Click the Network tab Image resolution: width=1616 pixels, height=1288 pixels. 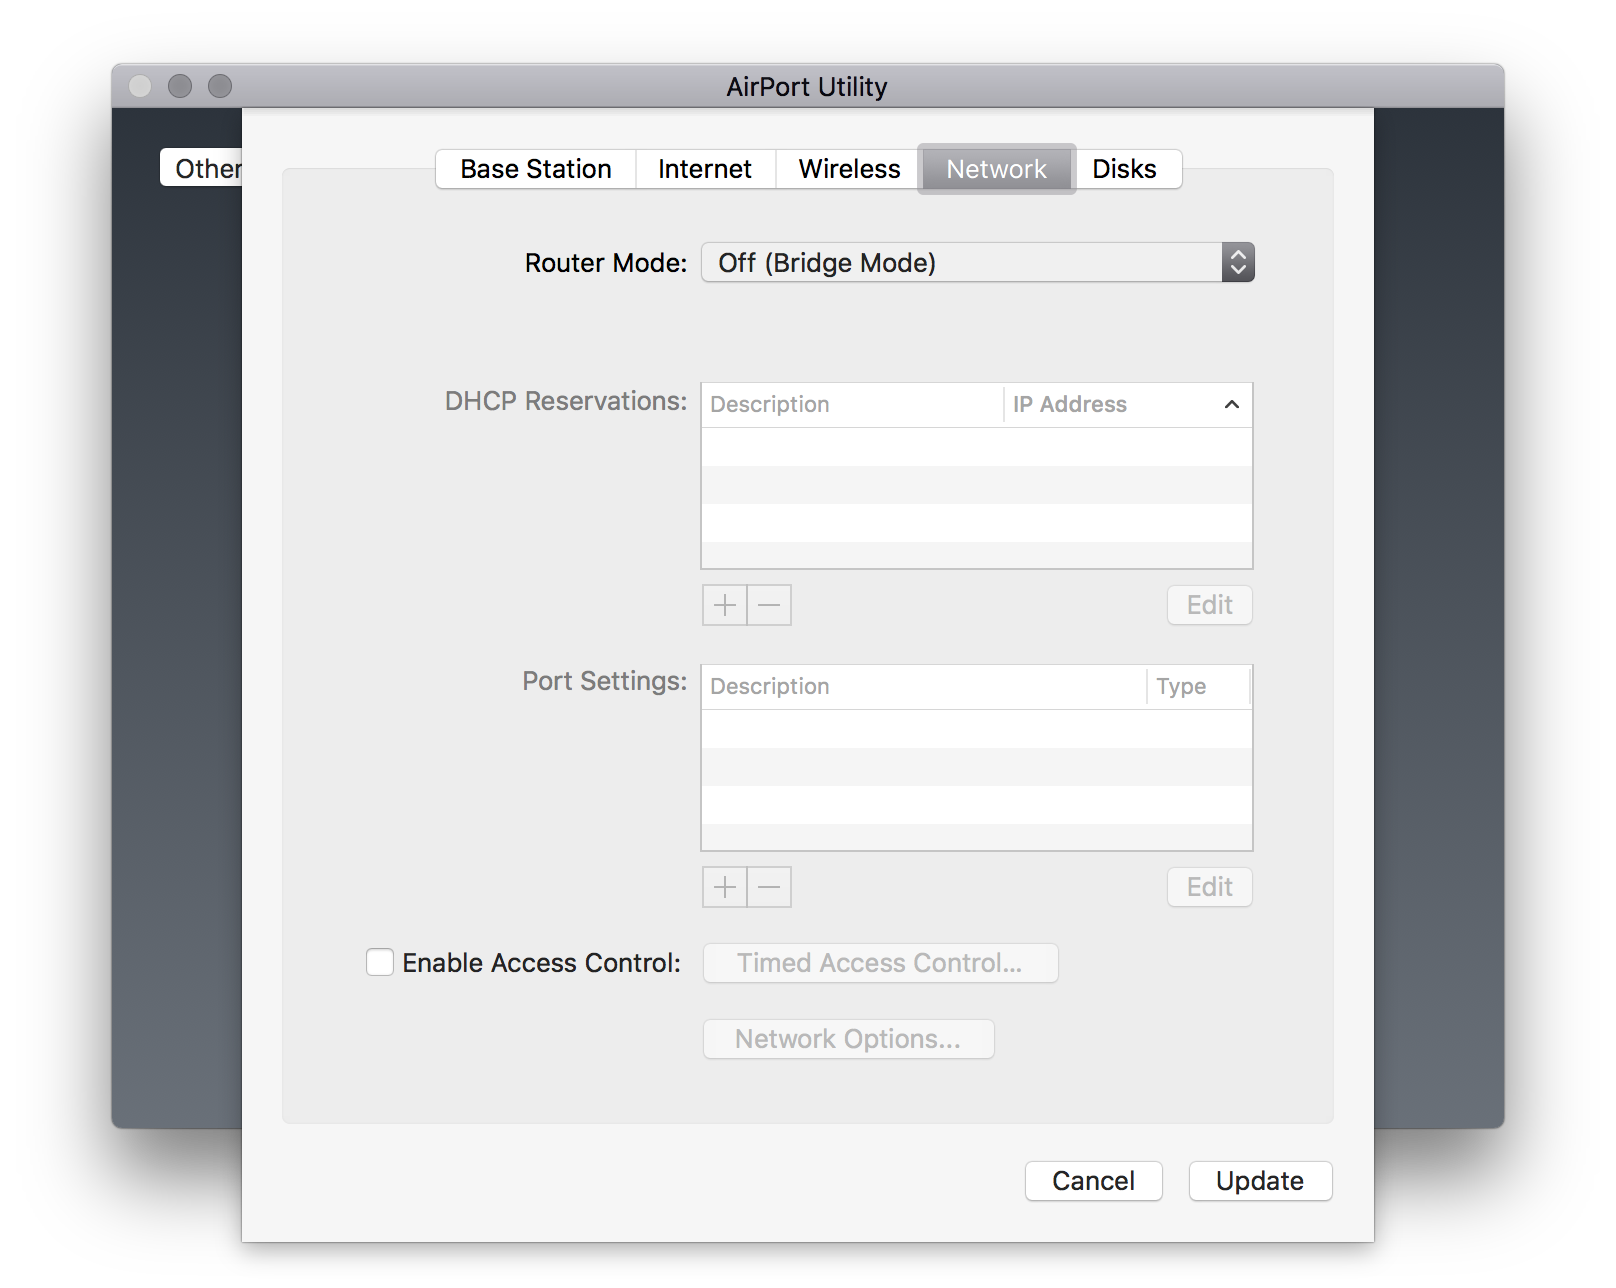(x=997, y=169)
